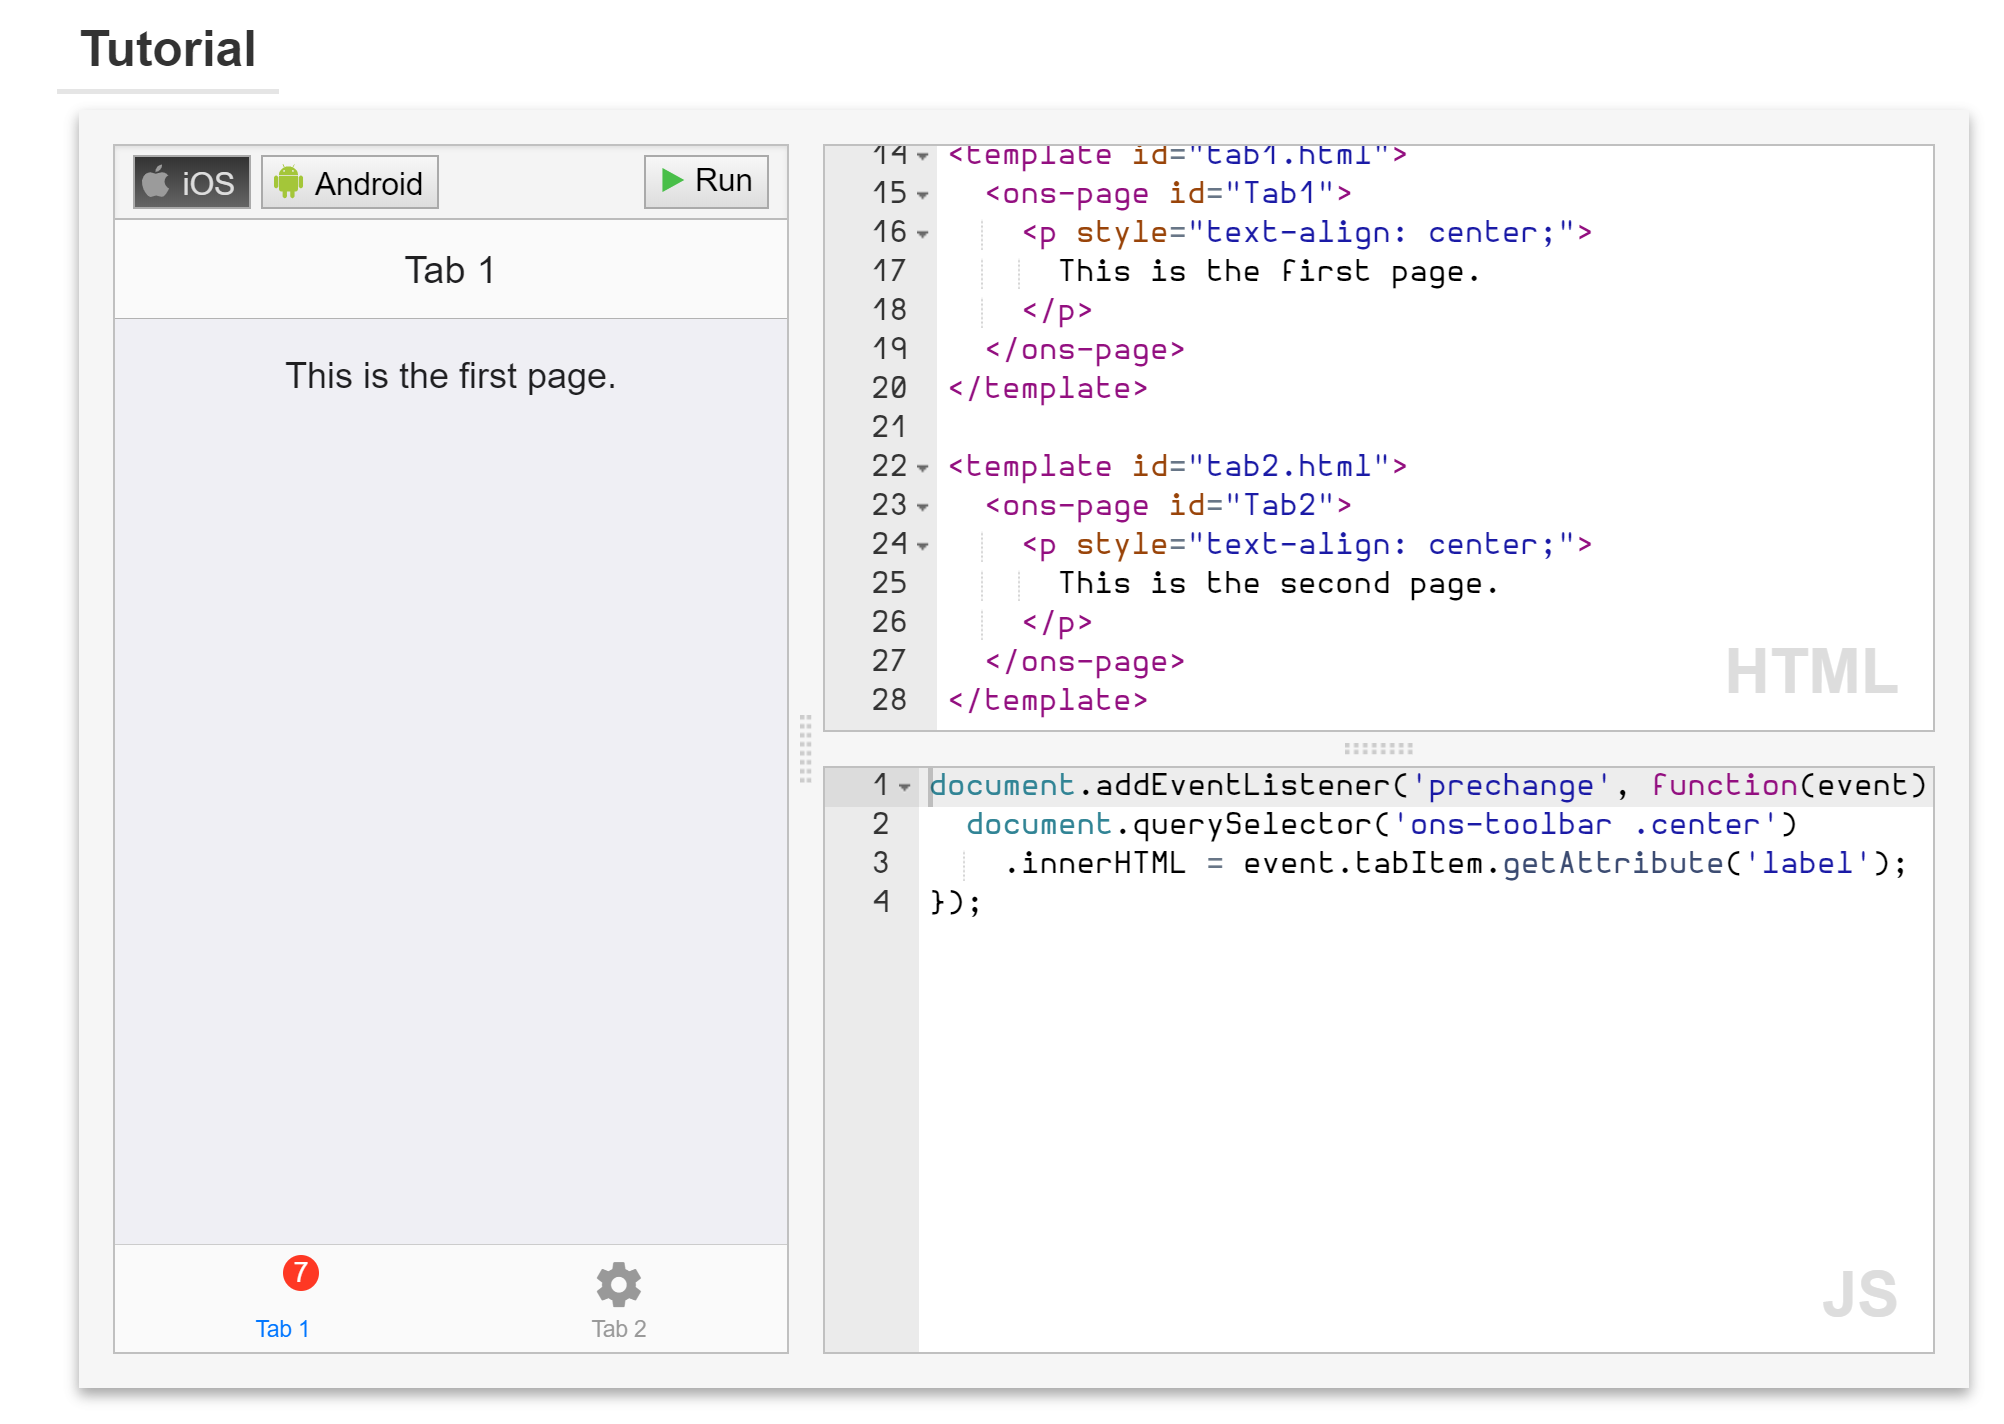Switch preview to Android platform
The image size is (2004, 1424).
(x=350, y=182)
